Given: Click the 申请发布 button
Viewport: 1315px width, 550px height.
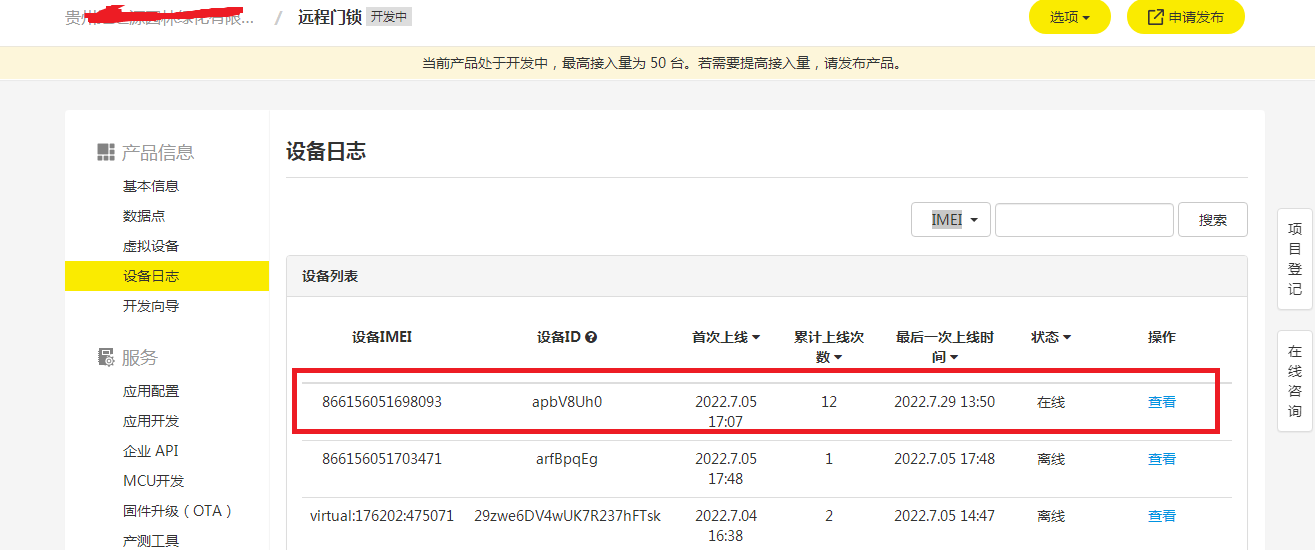Looking at the screenshot, I should (x=1185, y=17).
